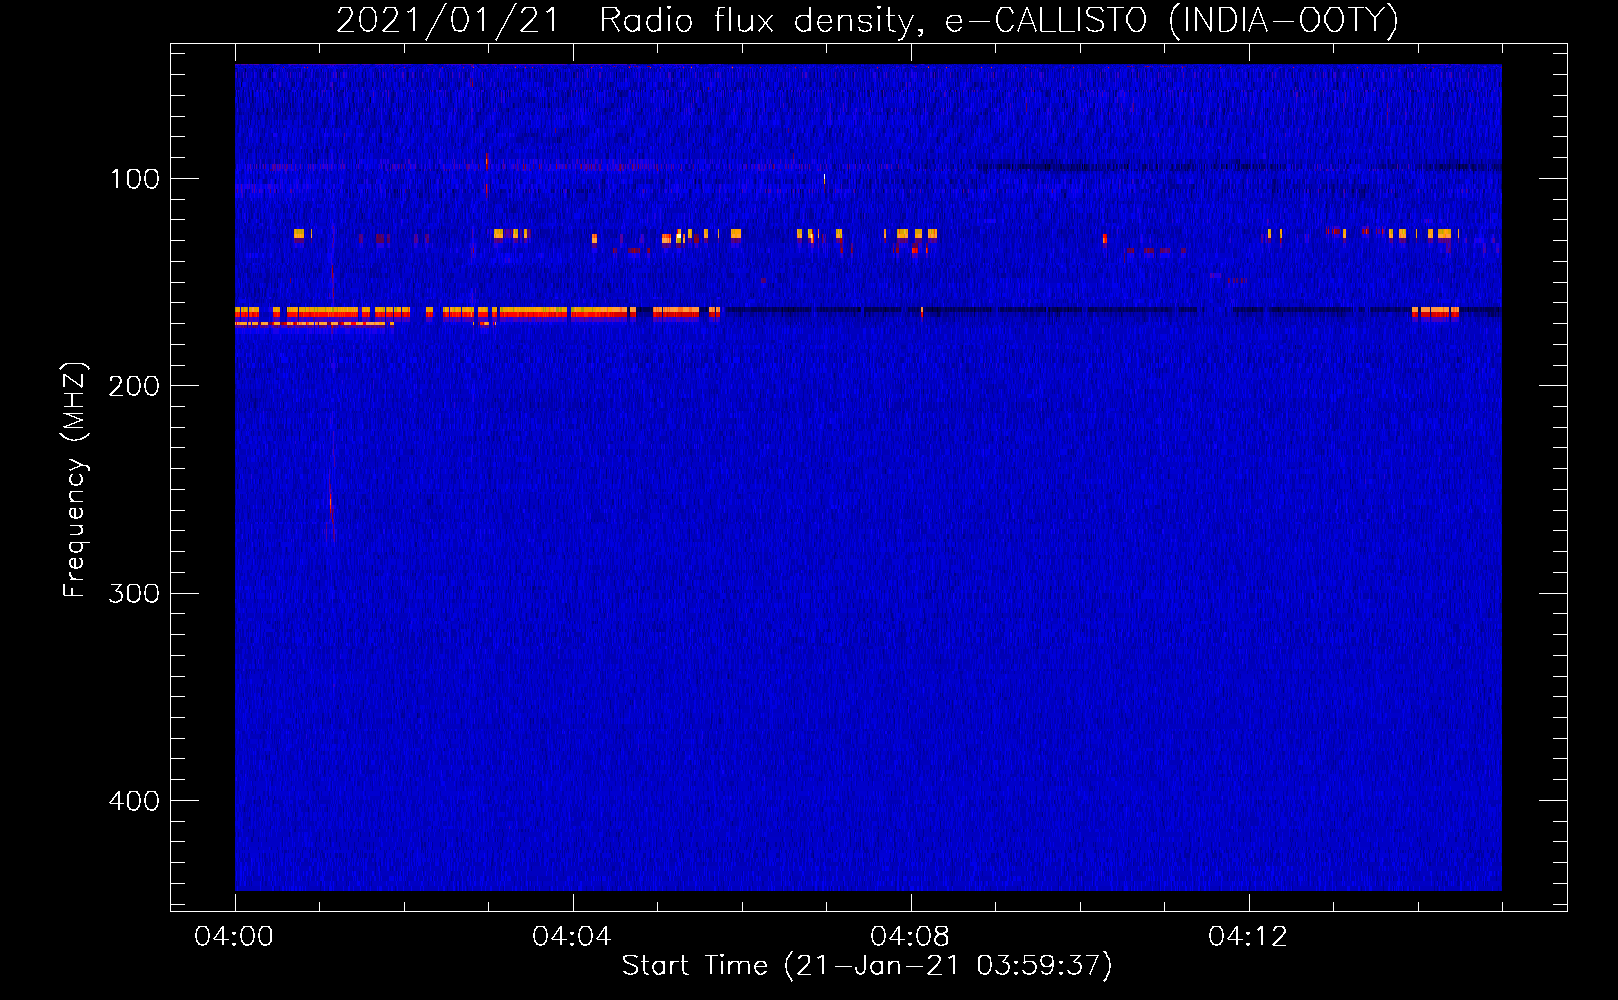This screenshot has height=1000, width=1618.
Task: Click the '400' frequency tick label
Action: click(135, 801)
